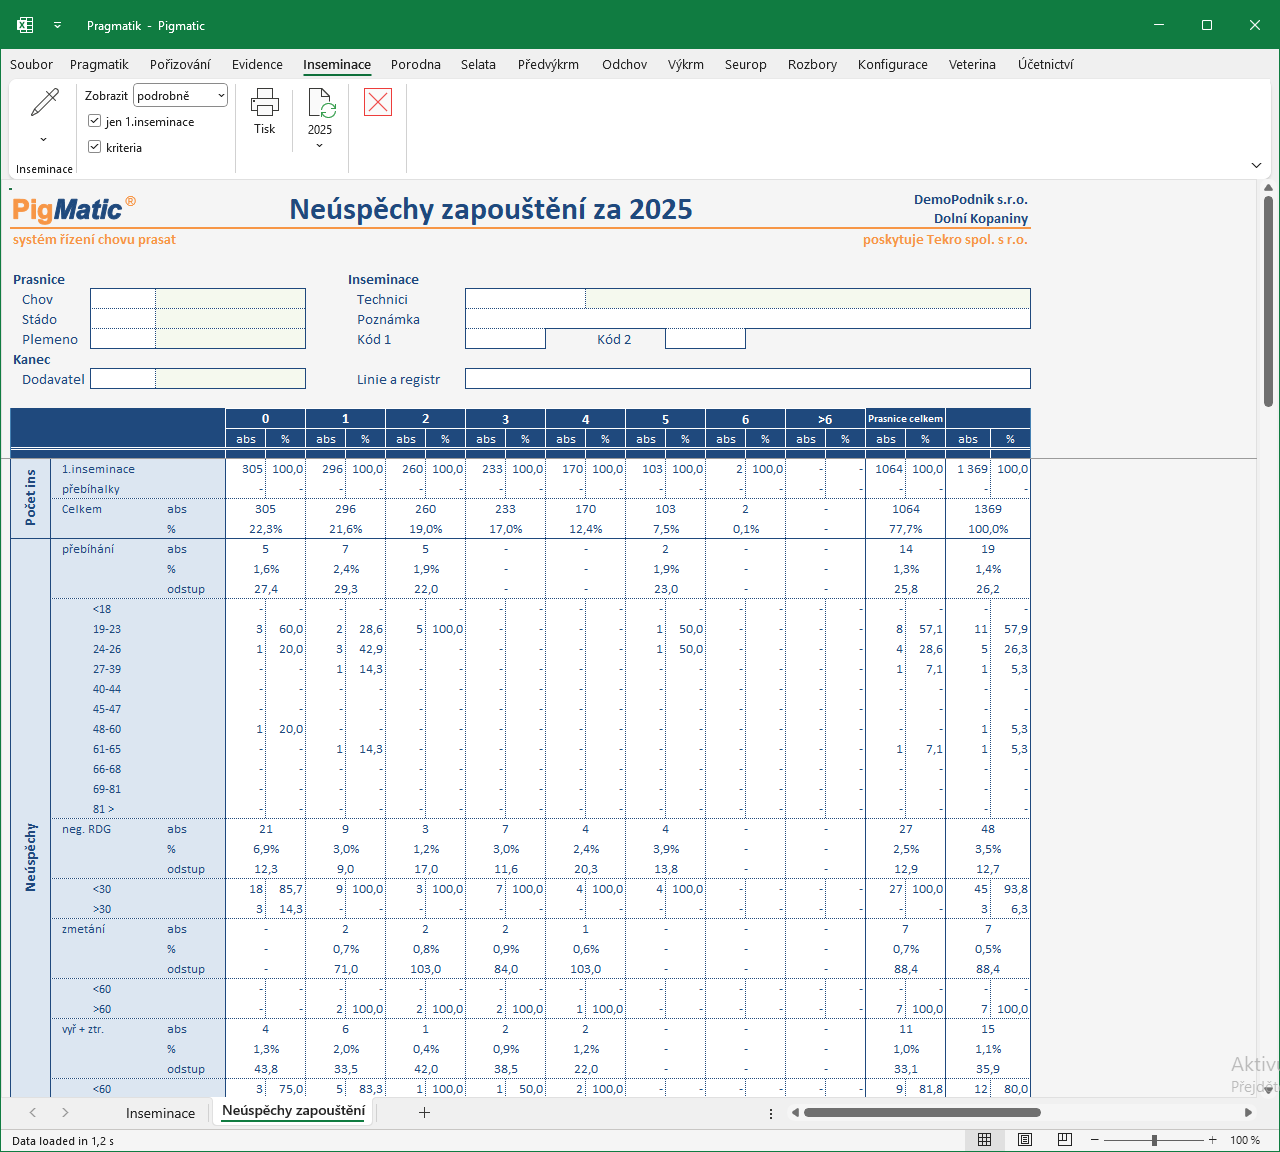Open Quick Access Toolbar customize dropdown
The image size is (1280, 1152).
57,25
